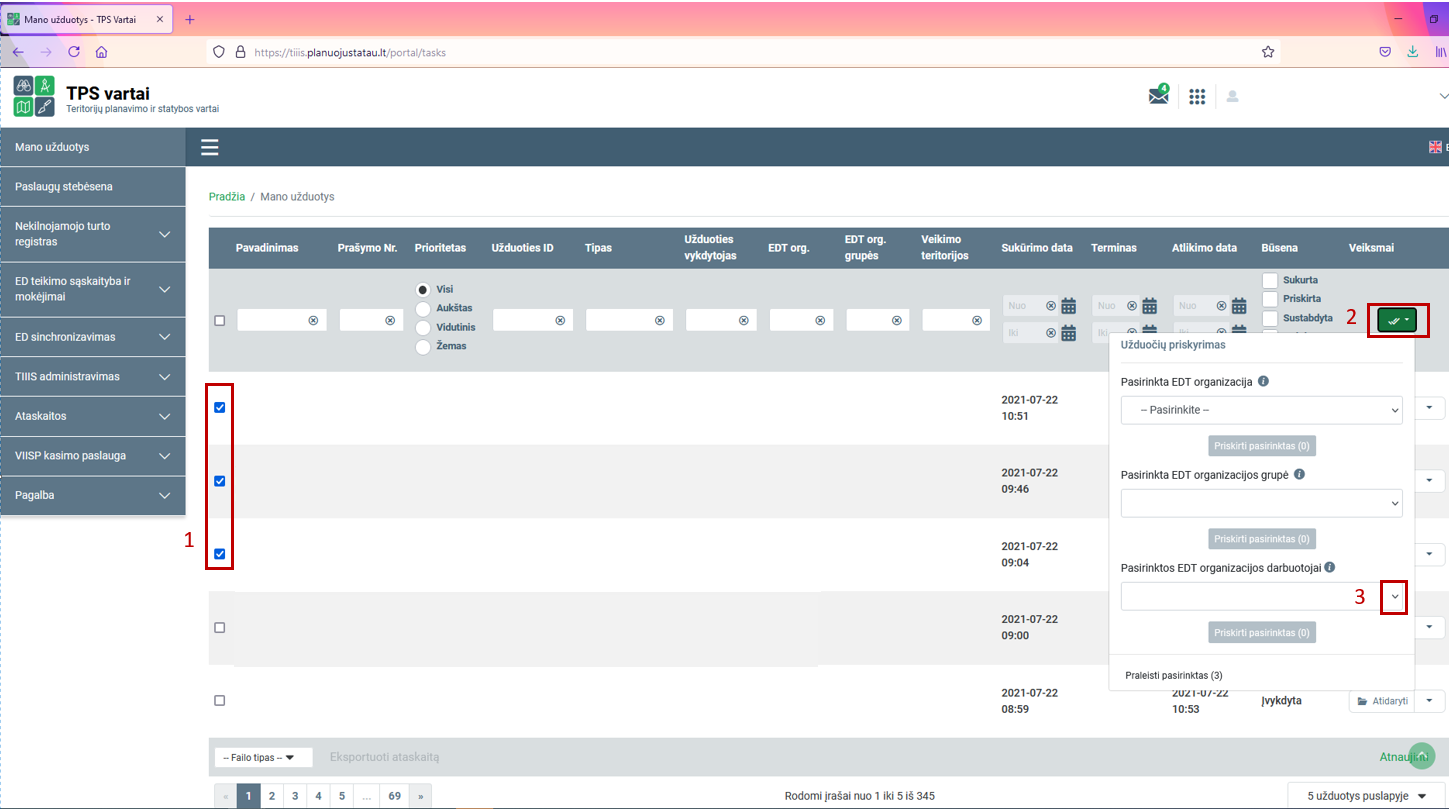Clear the EDT org. filter field
This screenshot has height=811, width=1449.
819,320
